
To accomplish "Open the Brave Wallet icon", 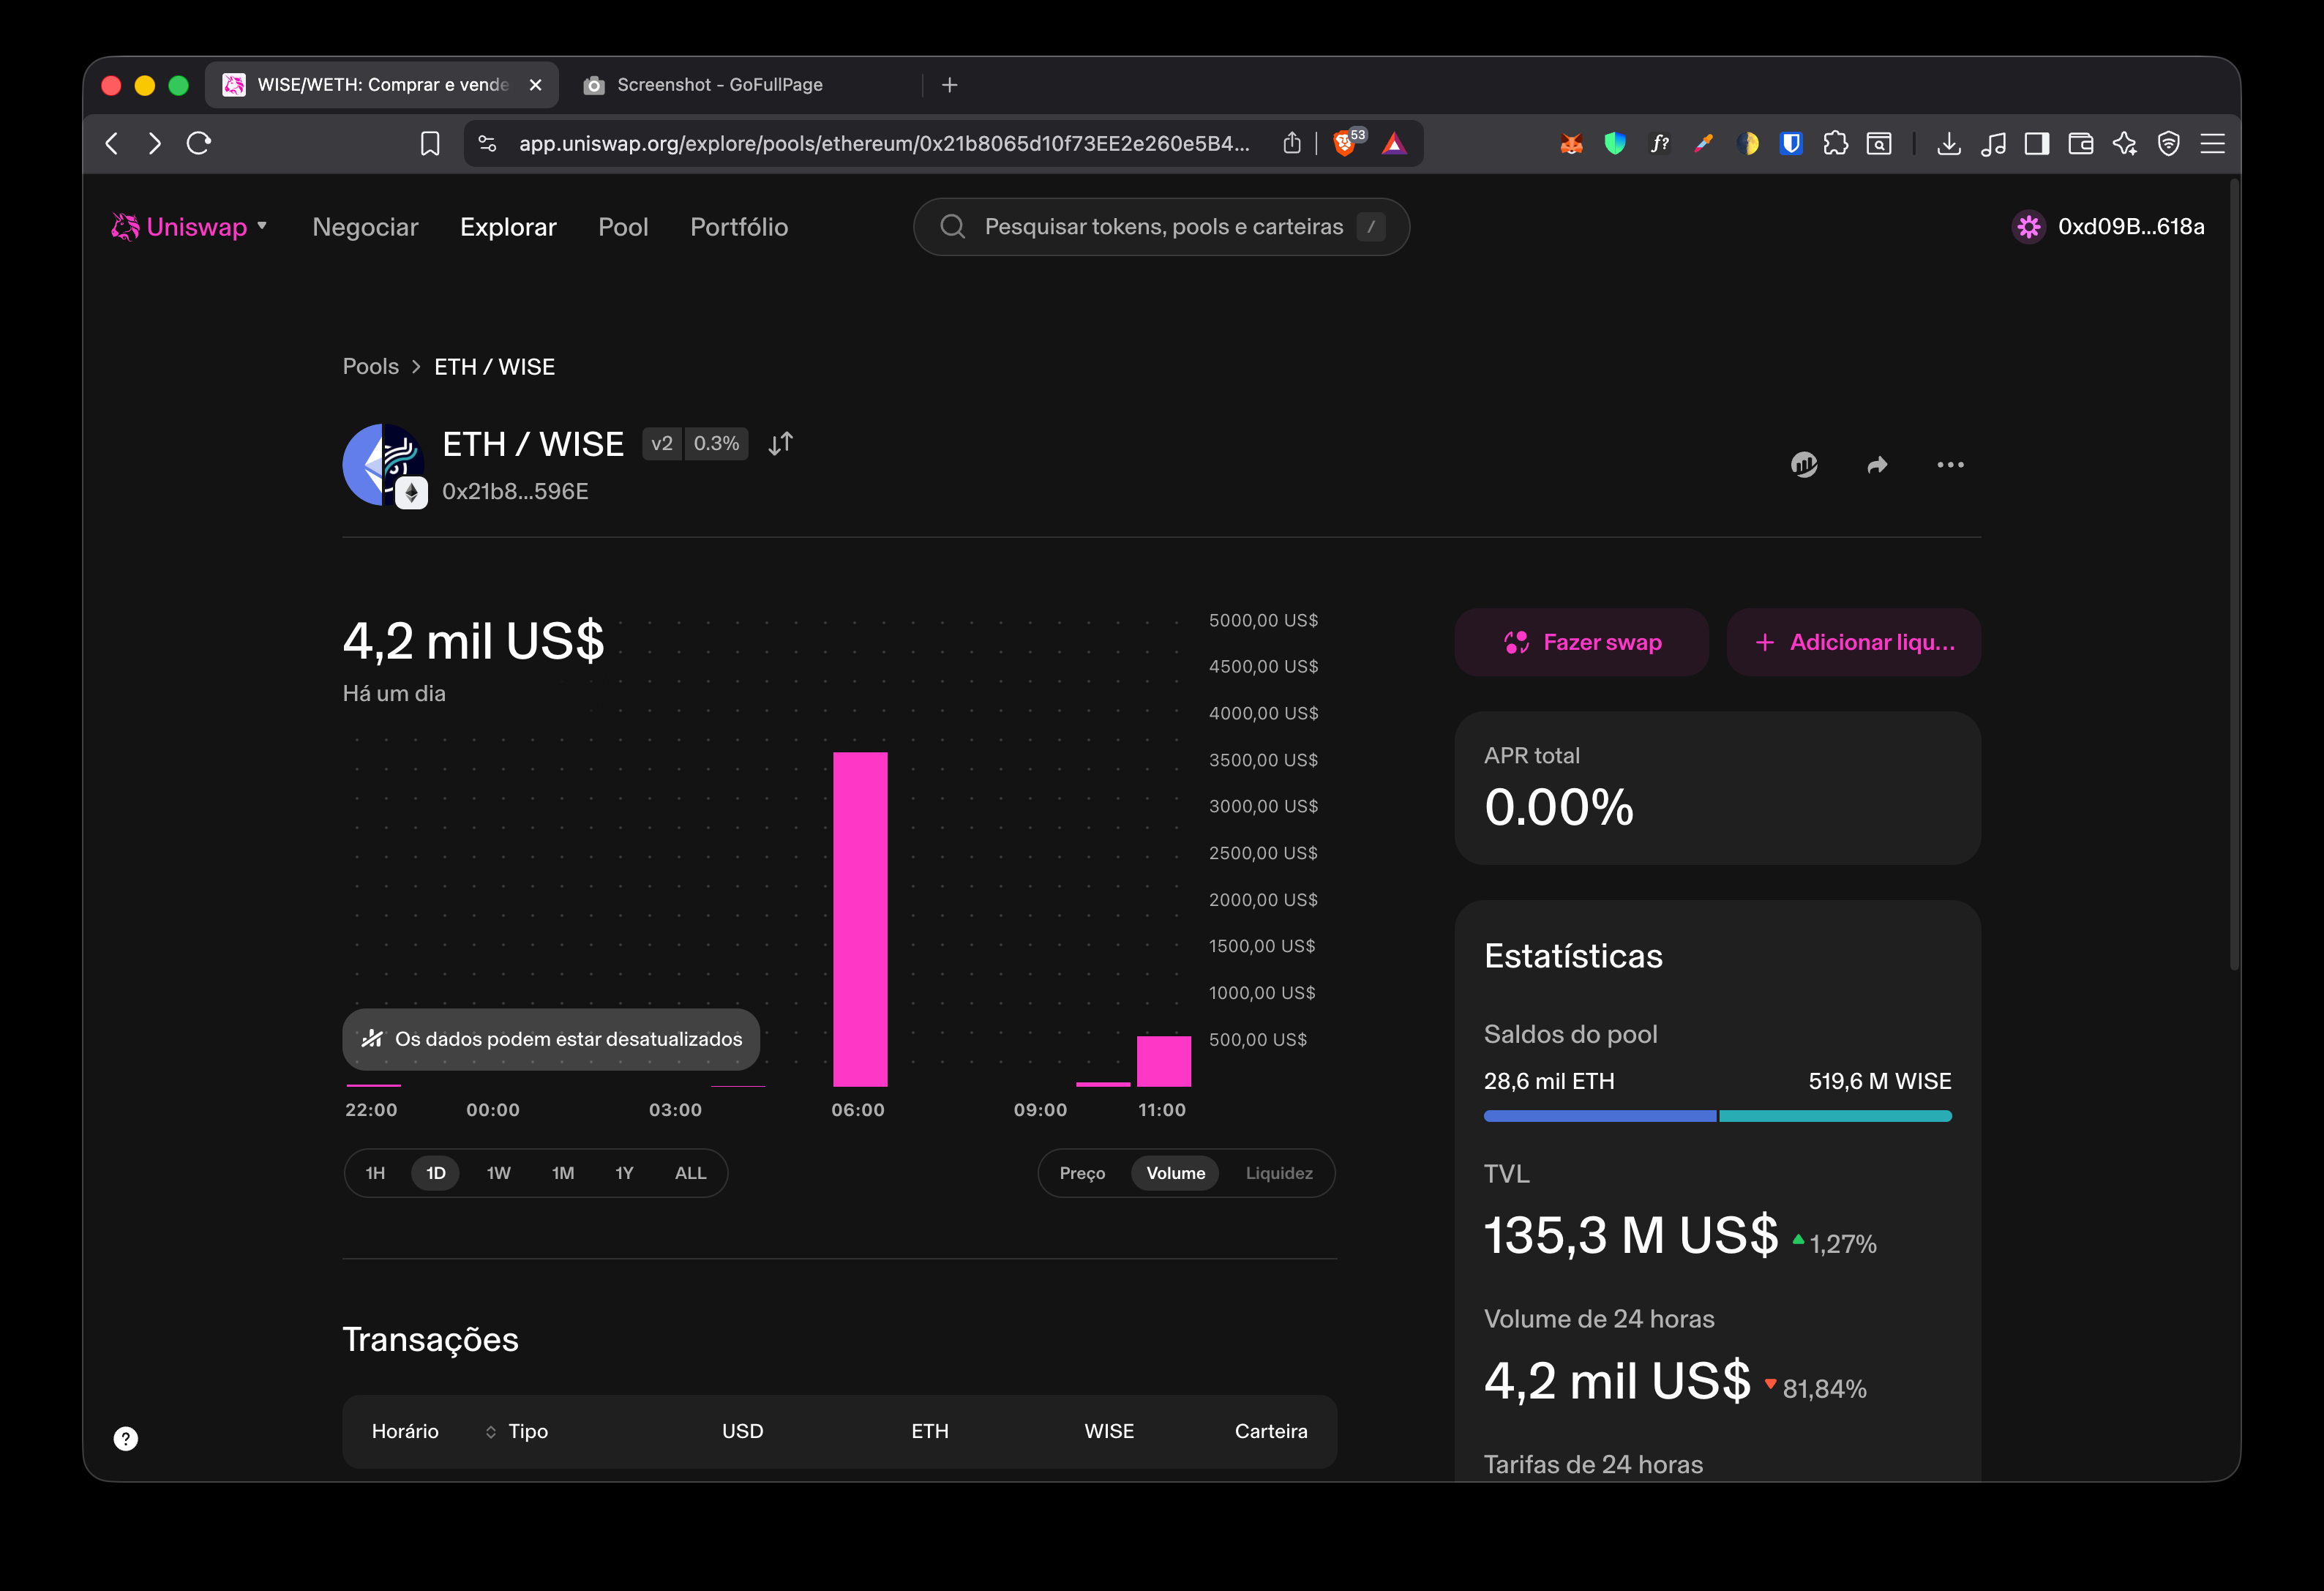I will pyautogui.click(x=2081, y=144).
